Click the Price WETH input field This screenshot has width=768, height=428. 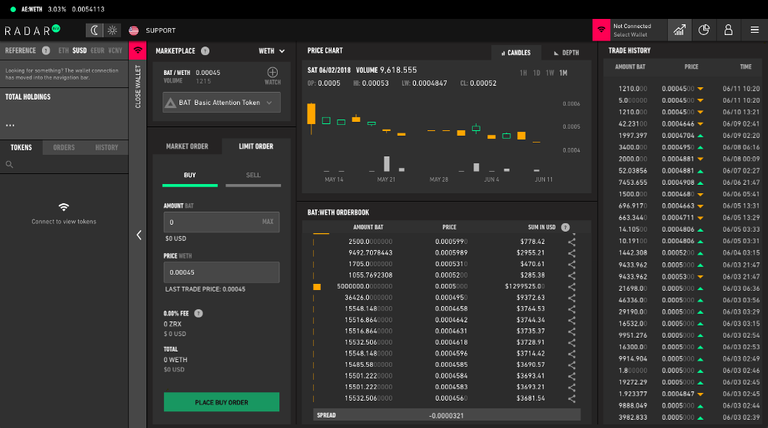[221, 272]
